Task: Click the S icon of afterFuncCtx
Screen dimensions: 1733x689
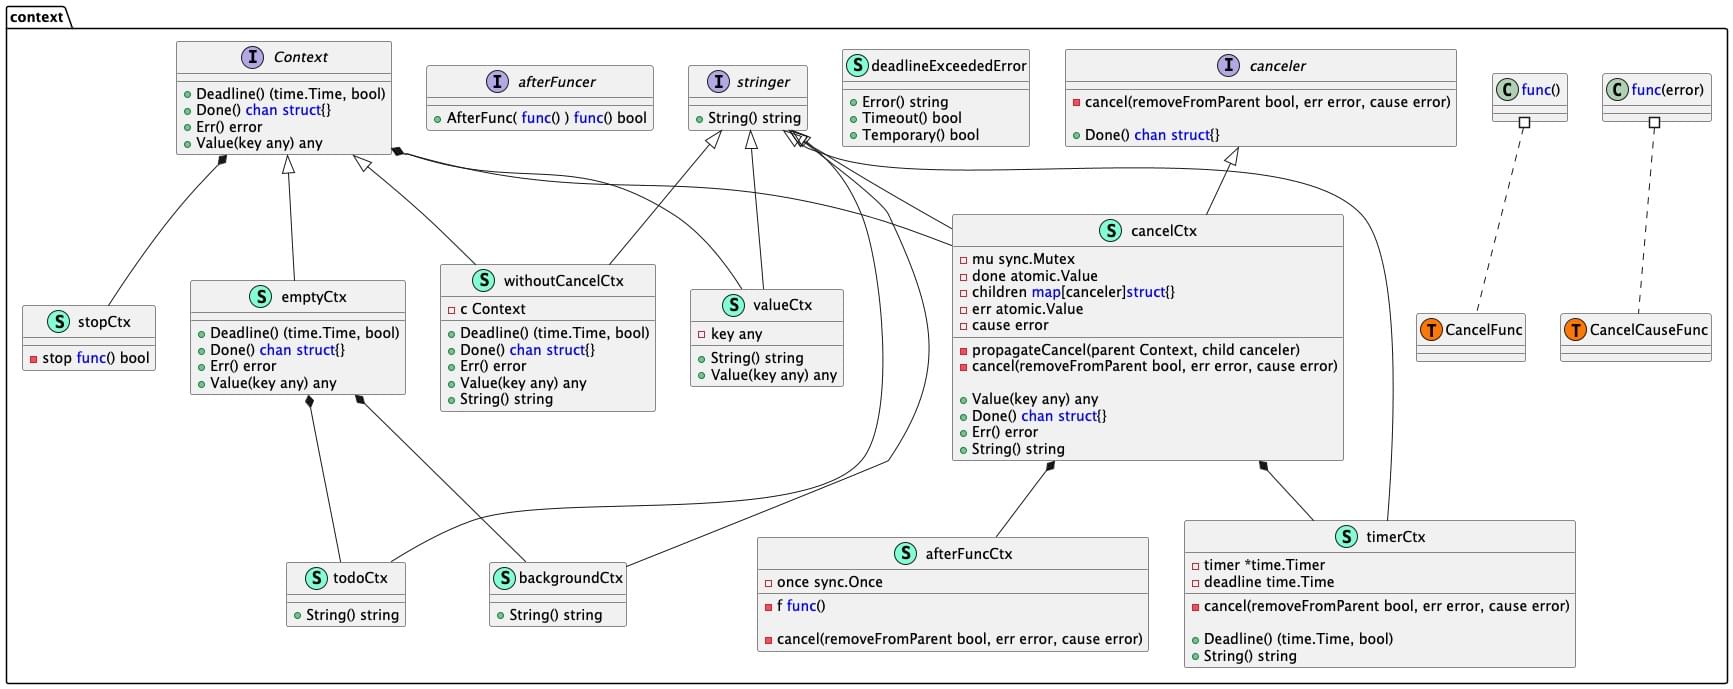Action: click(904, 554)
